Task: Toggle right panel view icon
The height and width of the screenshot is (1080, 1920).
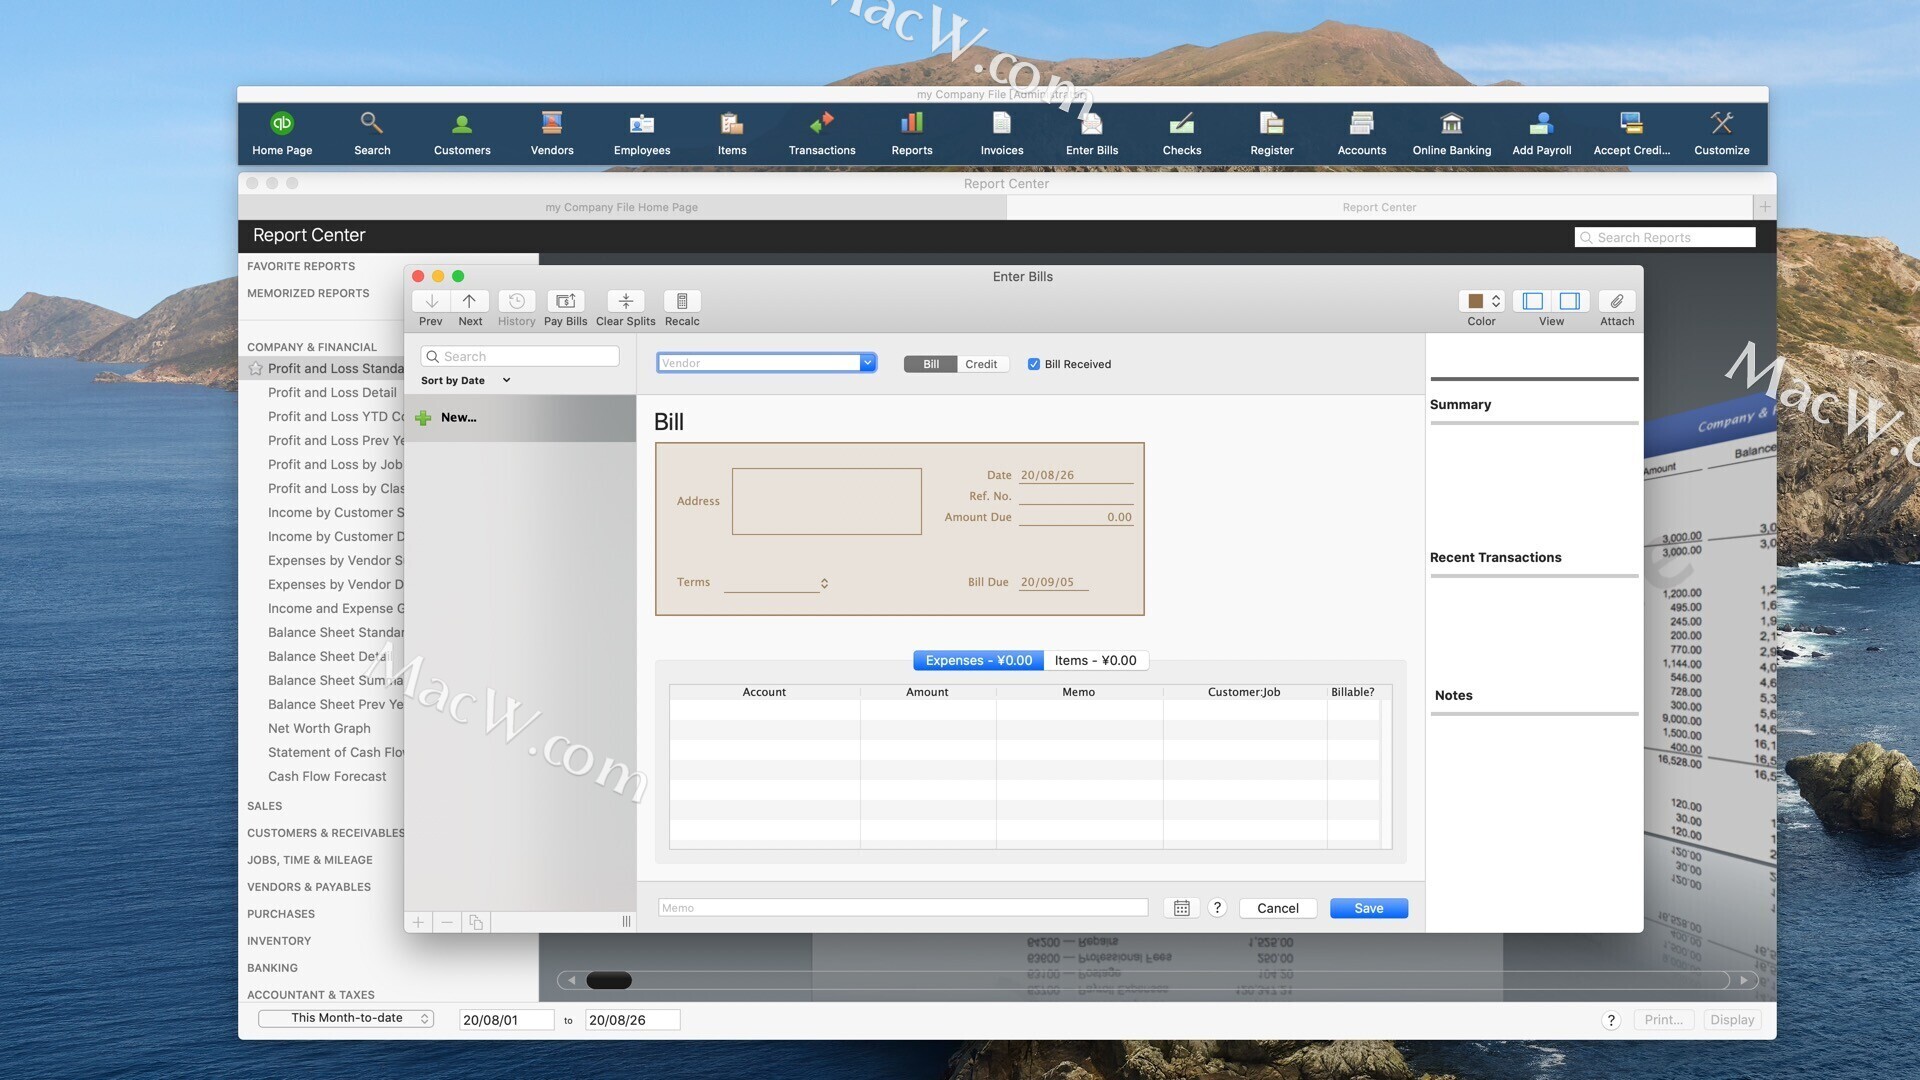Action: click(x=1570, y=302)
